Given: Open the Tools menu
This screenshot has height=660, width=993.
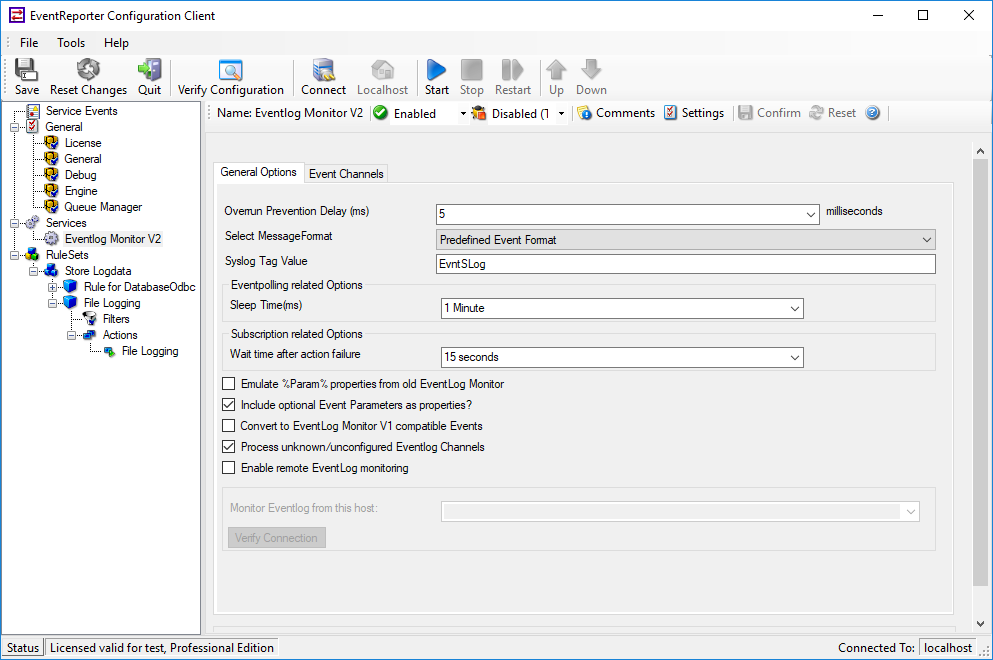Looking at the screenshot, I should click(71, 42).
